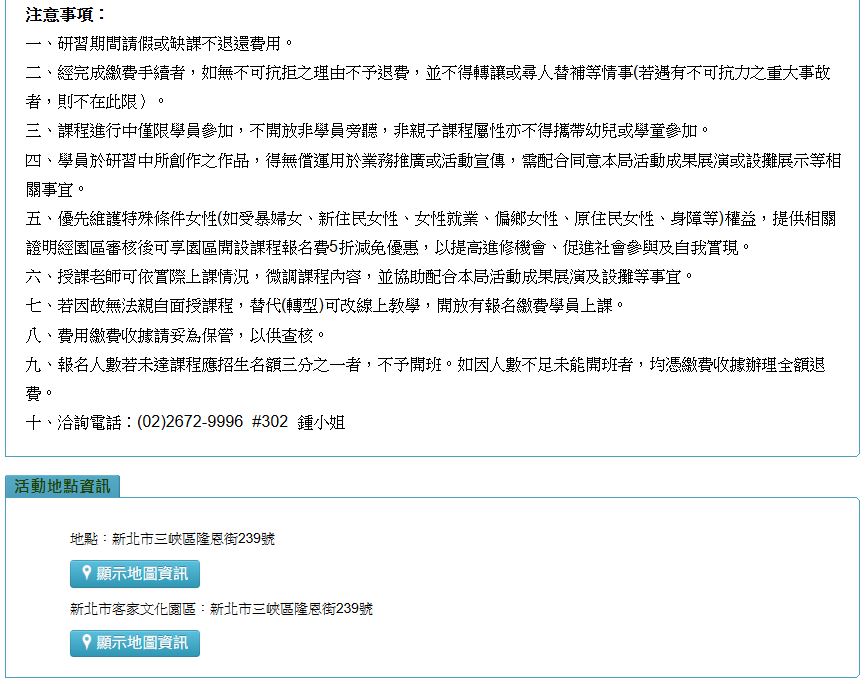This screenshot has height=684, width=867.
Task: Click item 一、研習期間請假或缺課不退還費用
Action: click(x=159, y=44)
